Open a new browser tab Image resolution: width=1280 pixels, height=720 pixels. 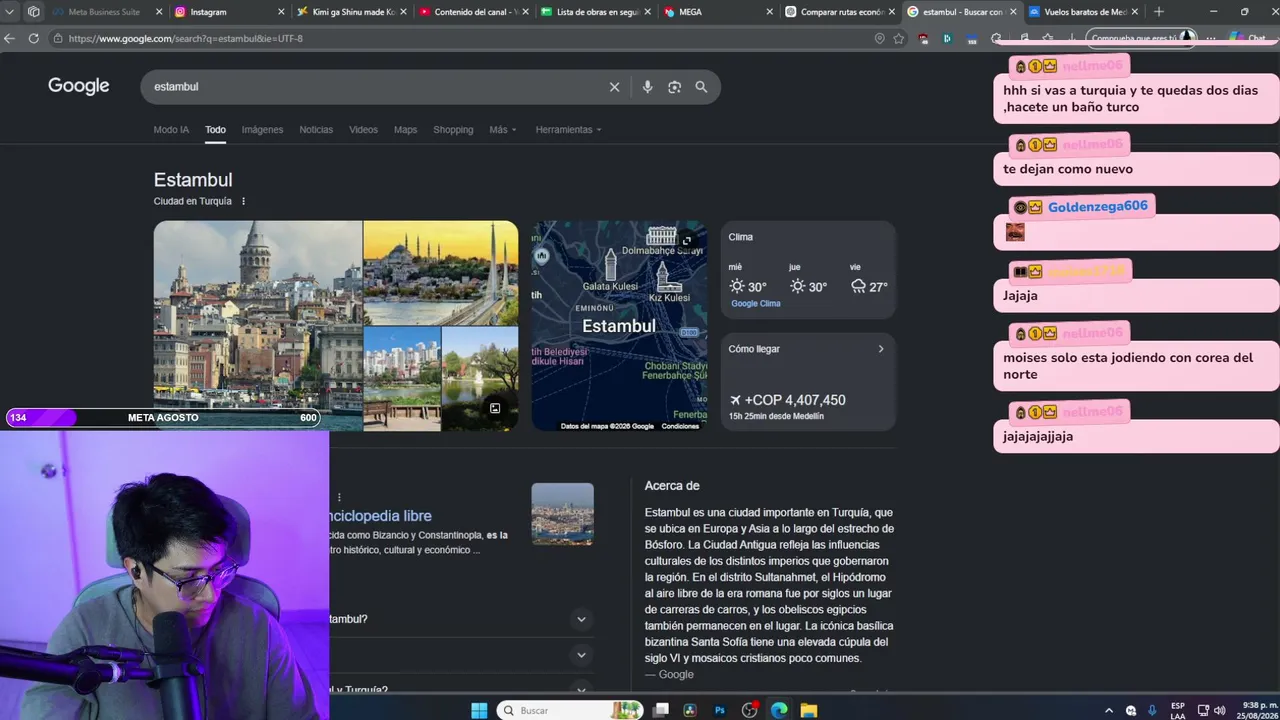click(x=1159, y=12)
